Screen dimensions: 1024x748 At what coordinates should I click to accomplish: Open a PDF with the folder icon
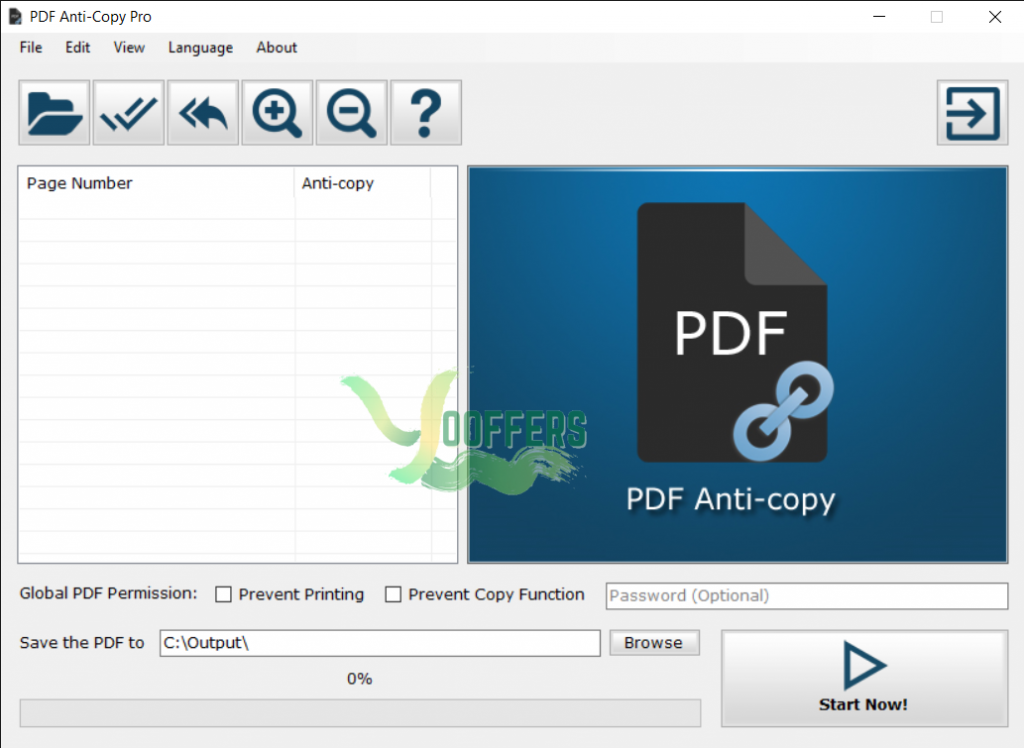pyautogui.click(x=54, y=112)
